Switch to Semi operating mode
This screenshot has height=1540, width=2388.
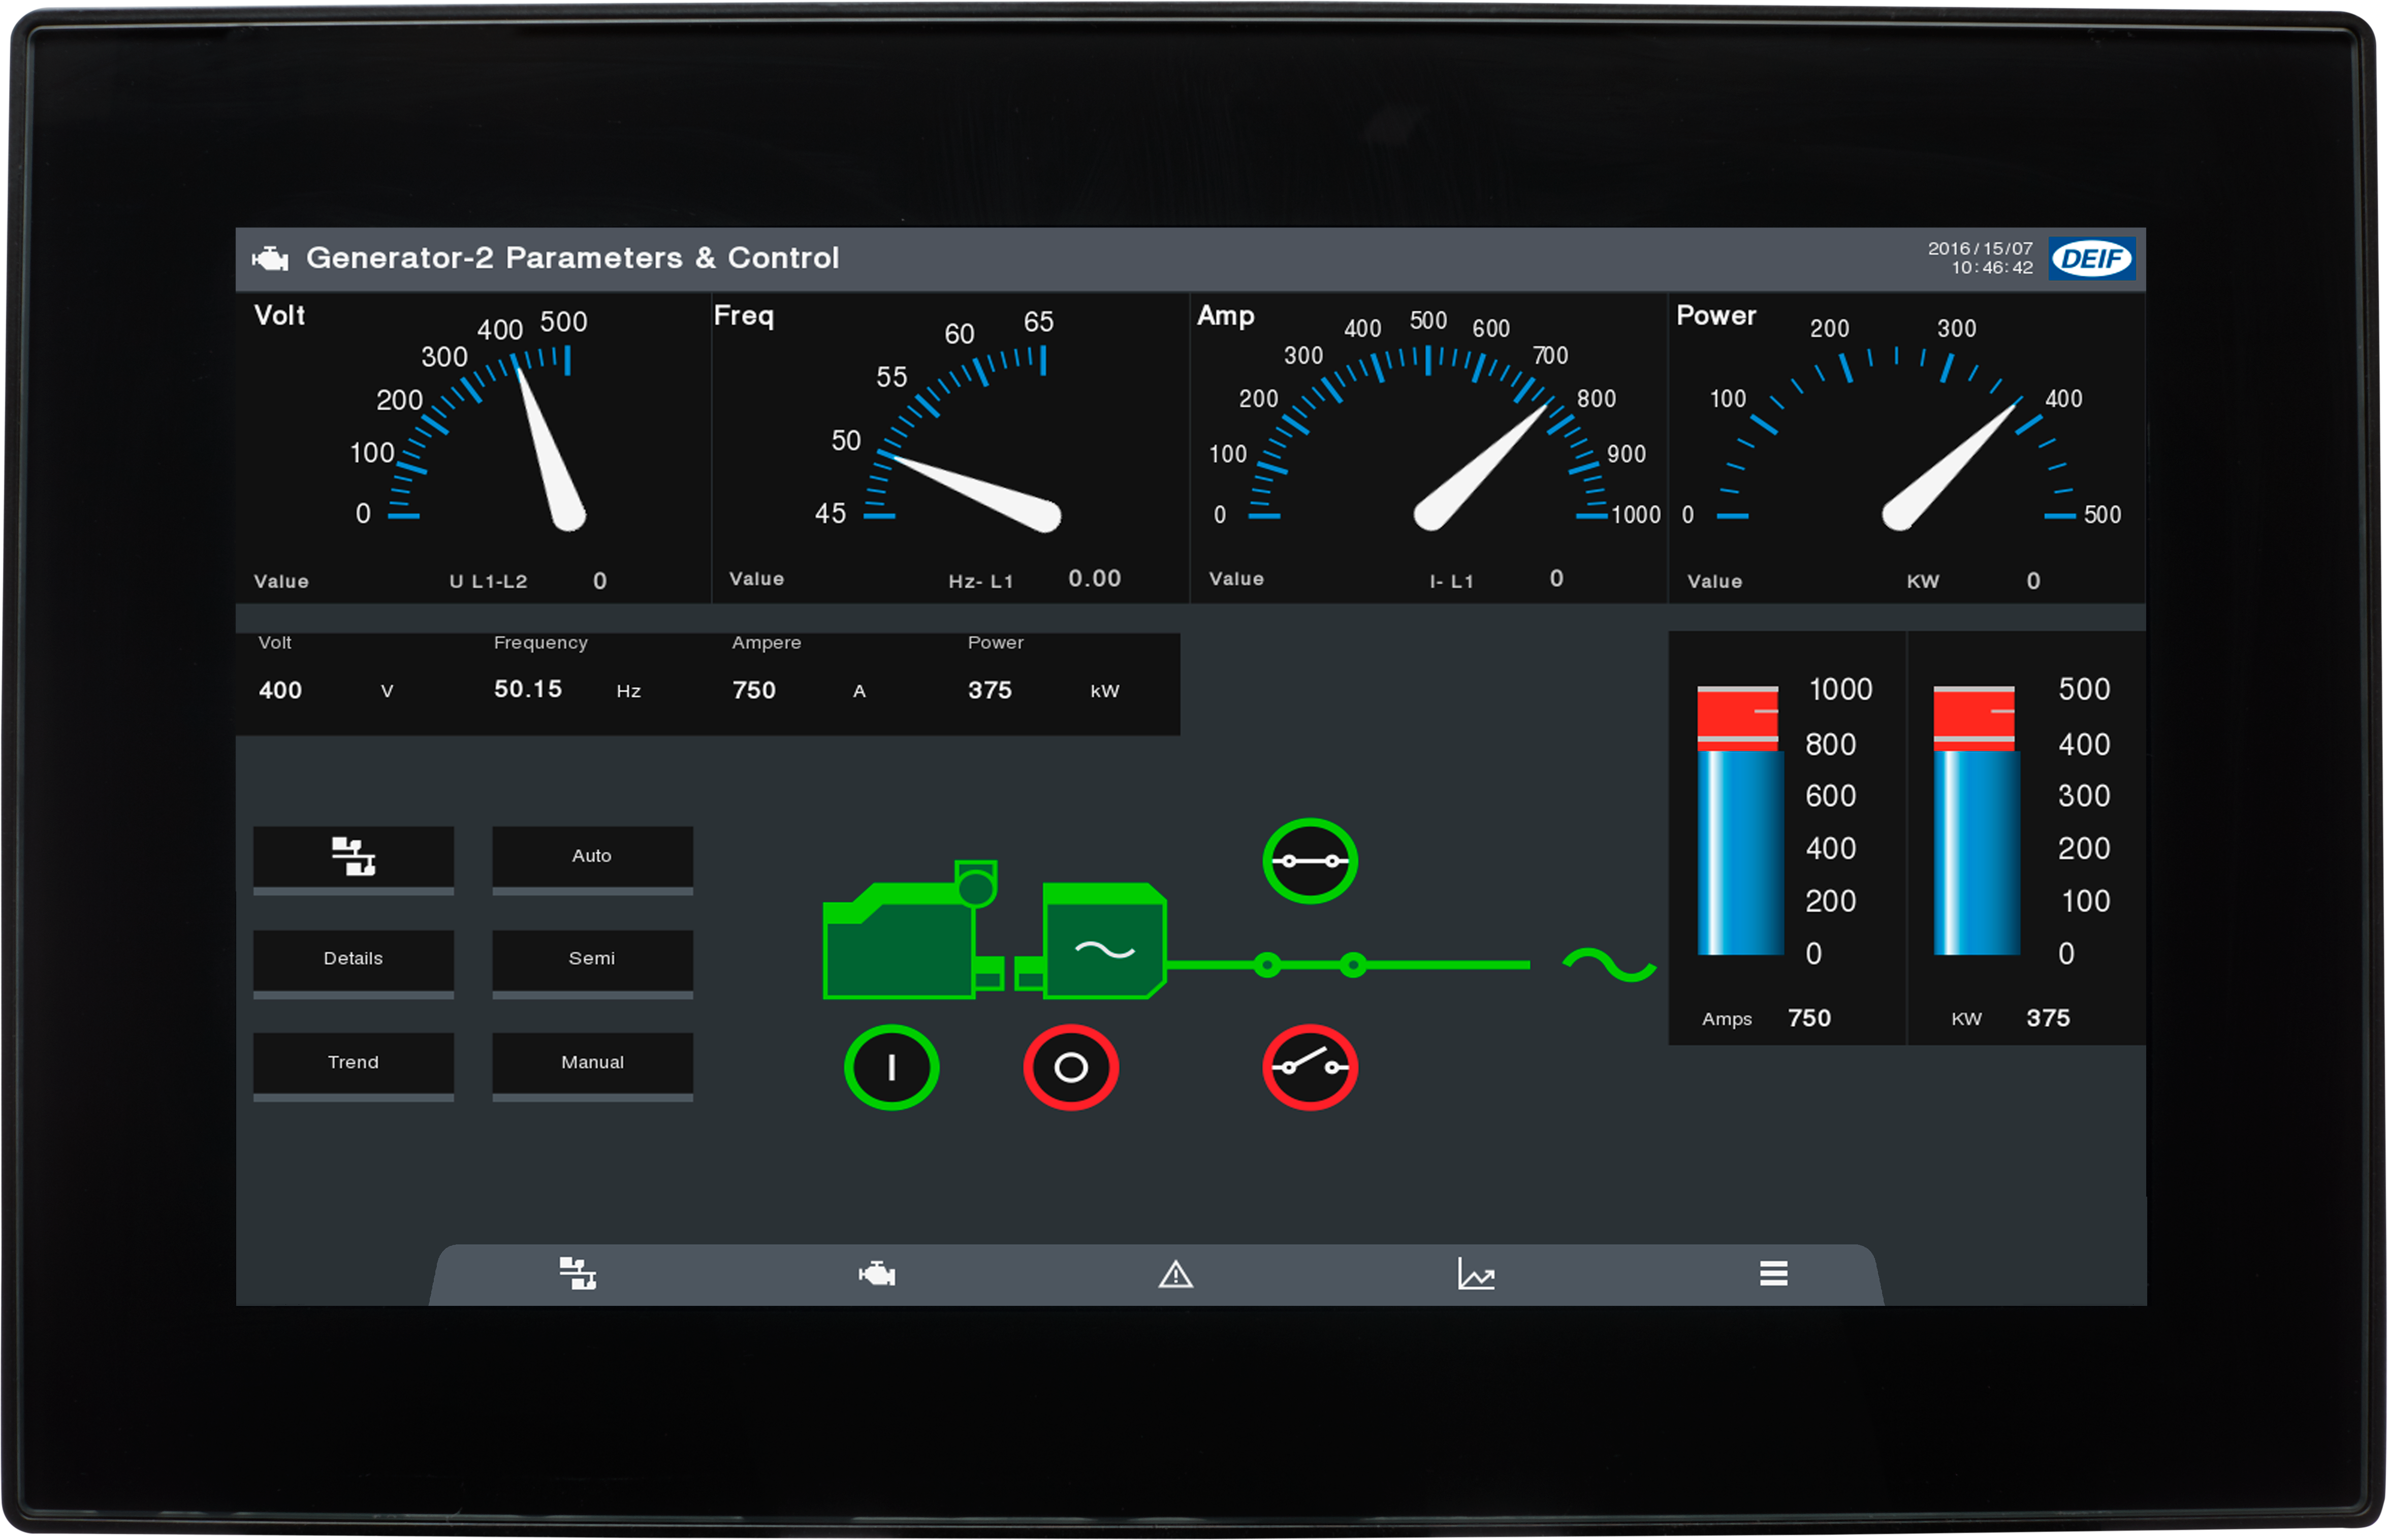click(x=592, y=959)
